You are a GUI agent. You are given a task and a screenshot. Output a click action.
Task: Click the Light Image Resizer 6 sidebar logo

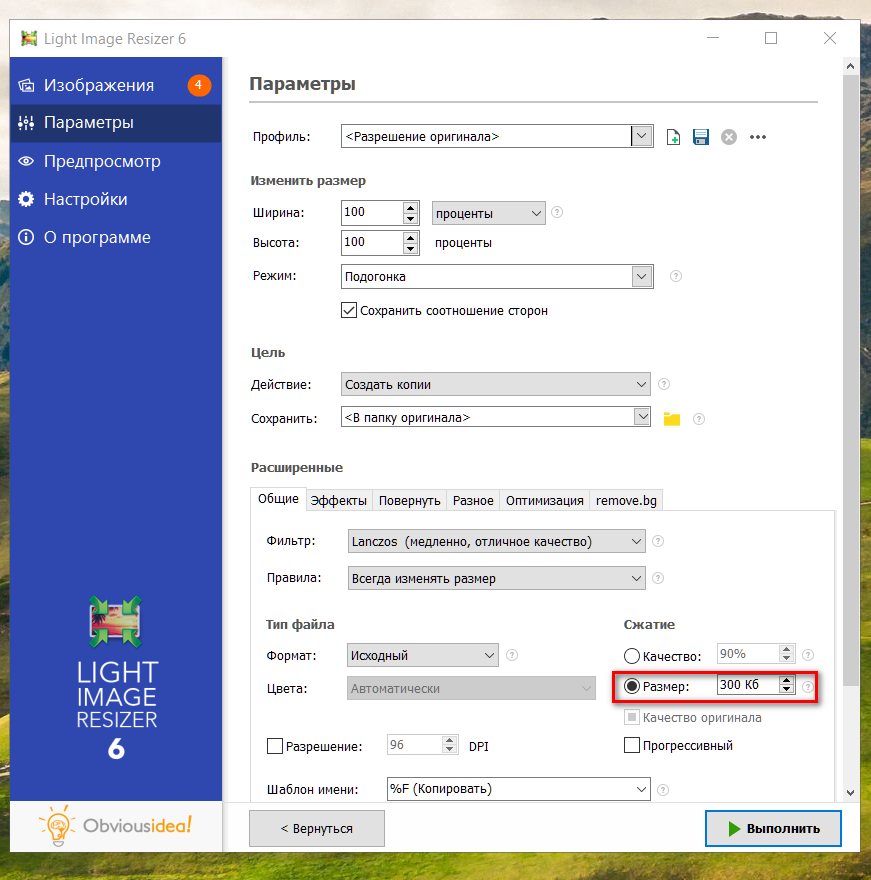coord(117,678)
